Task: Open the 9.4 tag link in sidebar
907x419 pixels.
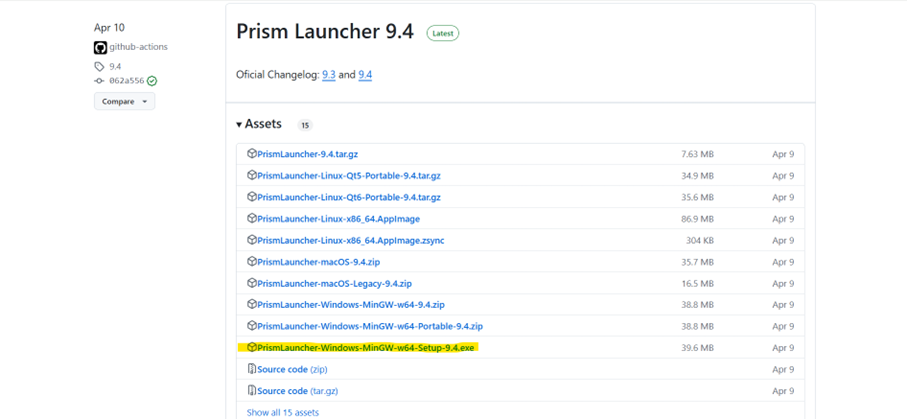Action: 115,67
